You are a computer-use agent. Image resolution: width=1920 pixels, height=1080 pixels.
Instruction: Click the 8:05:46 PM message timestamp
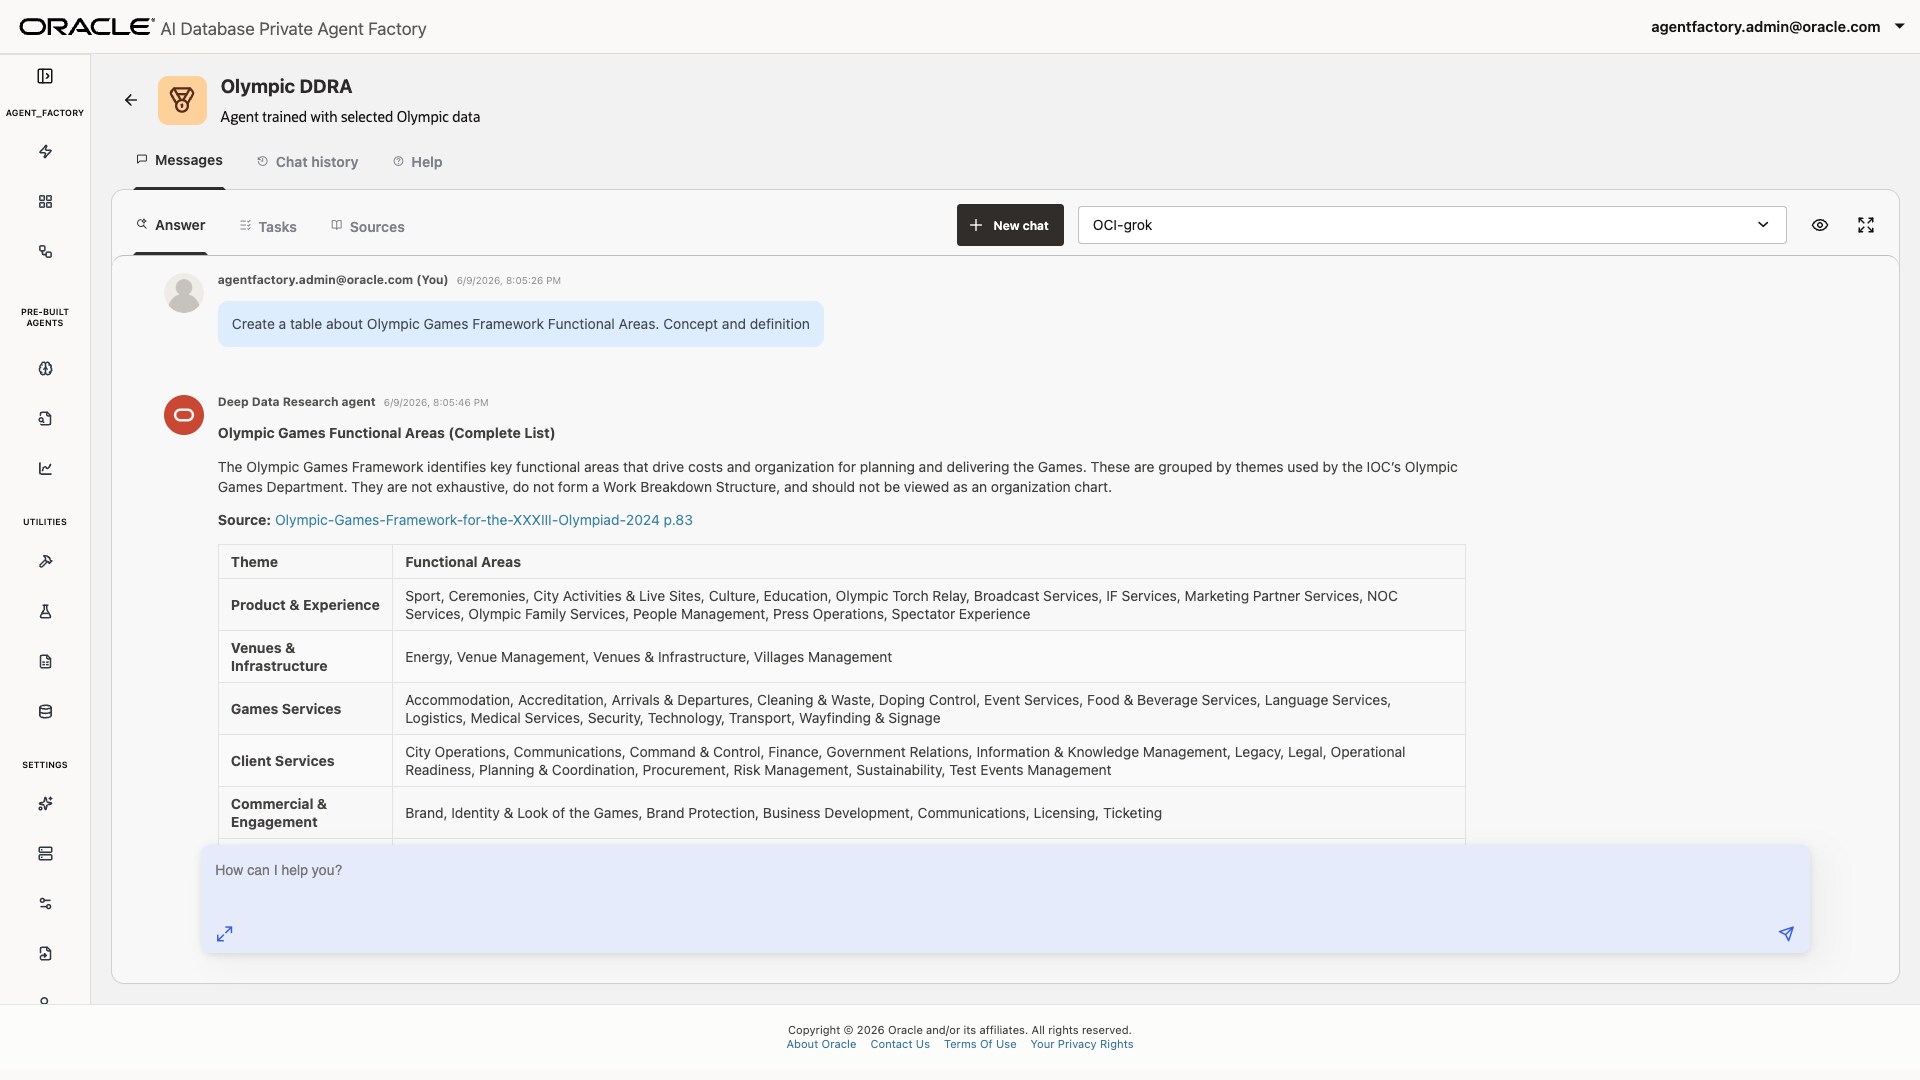436,403
